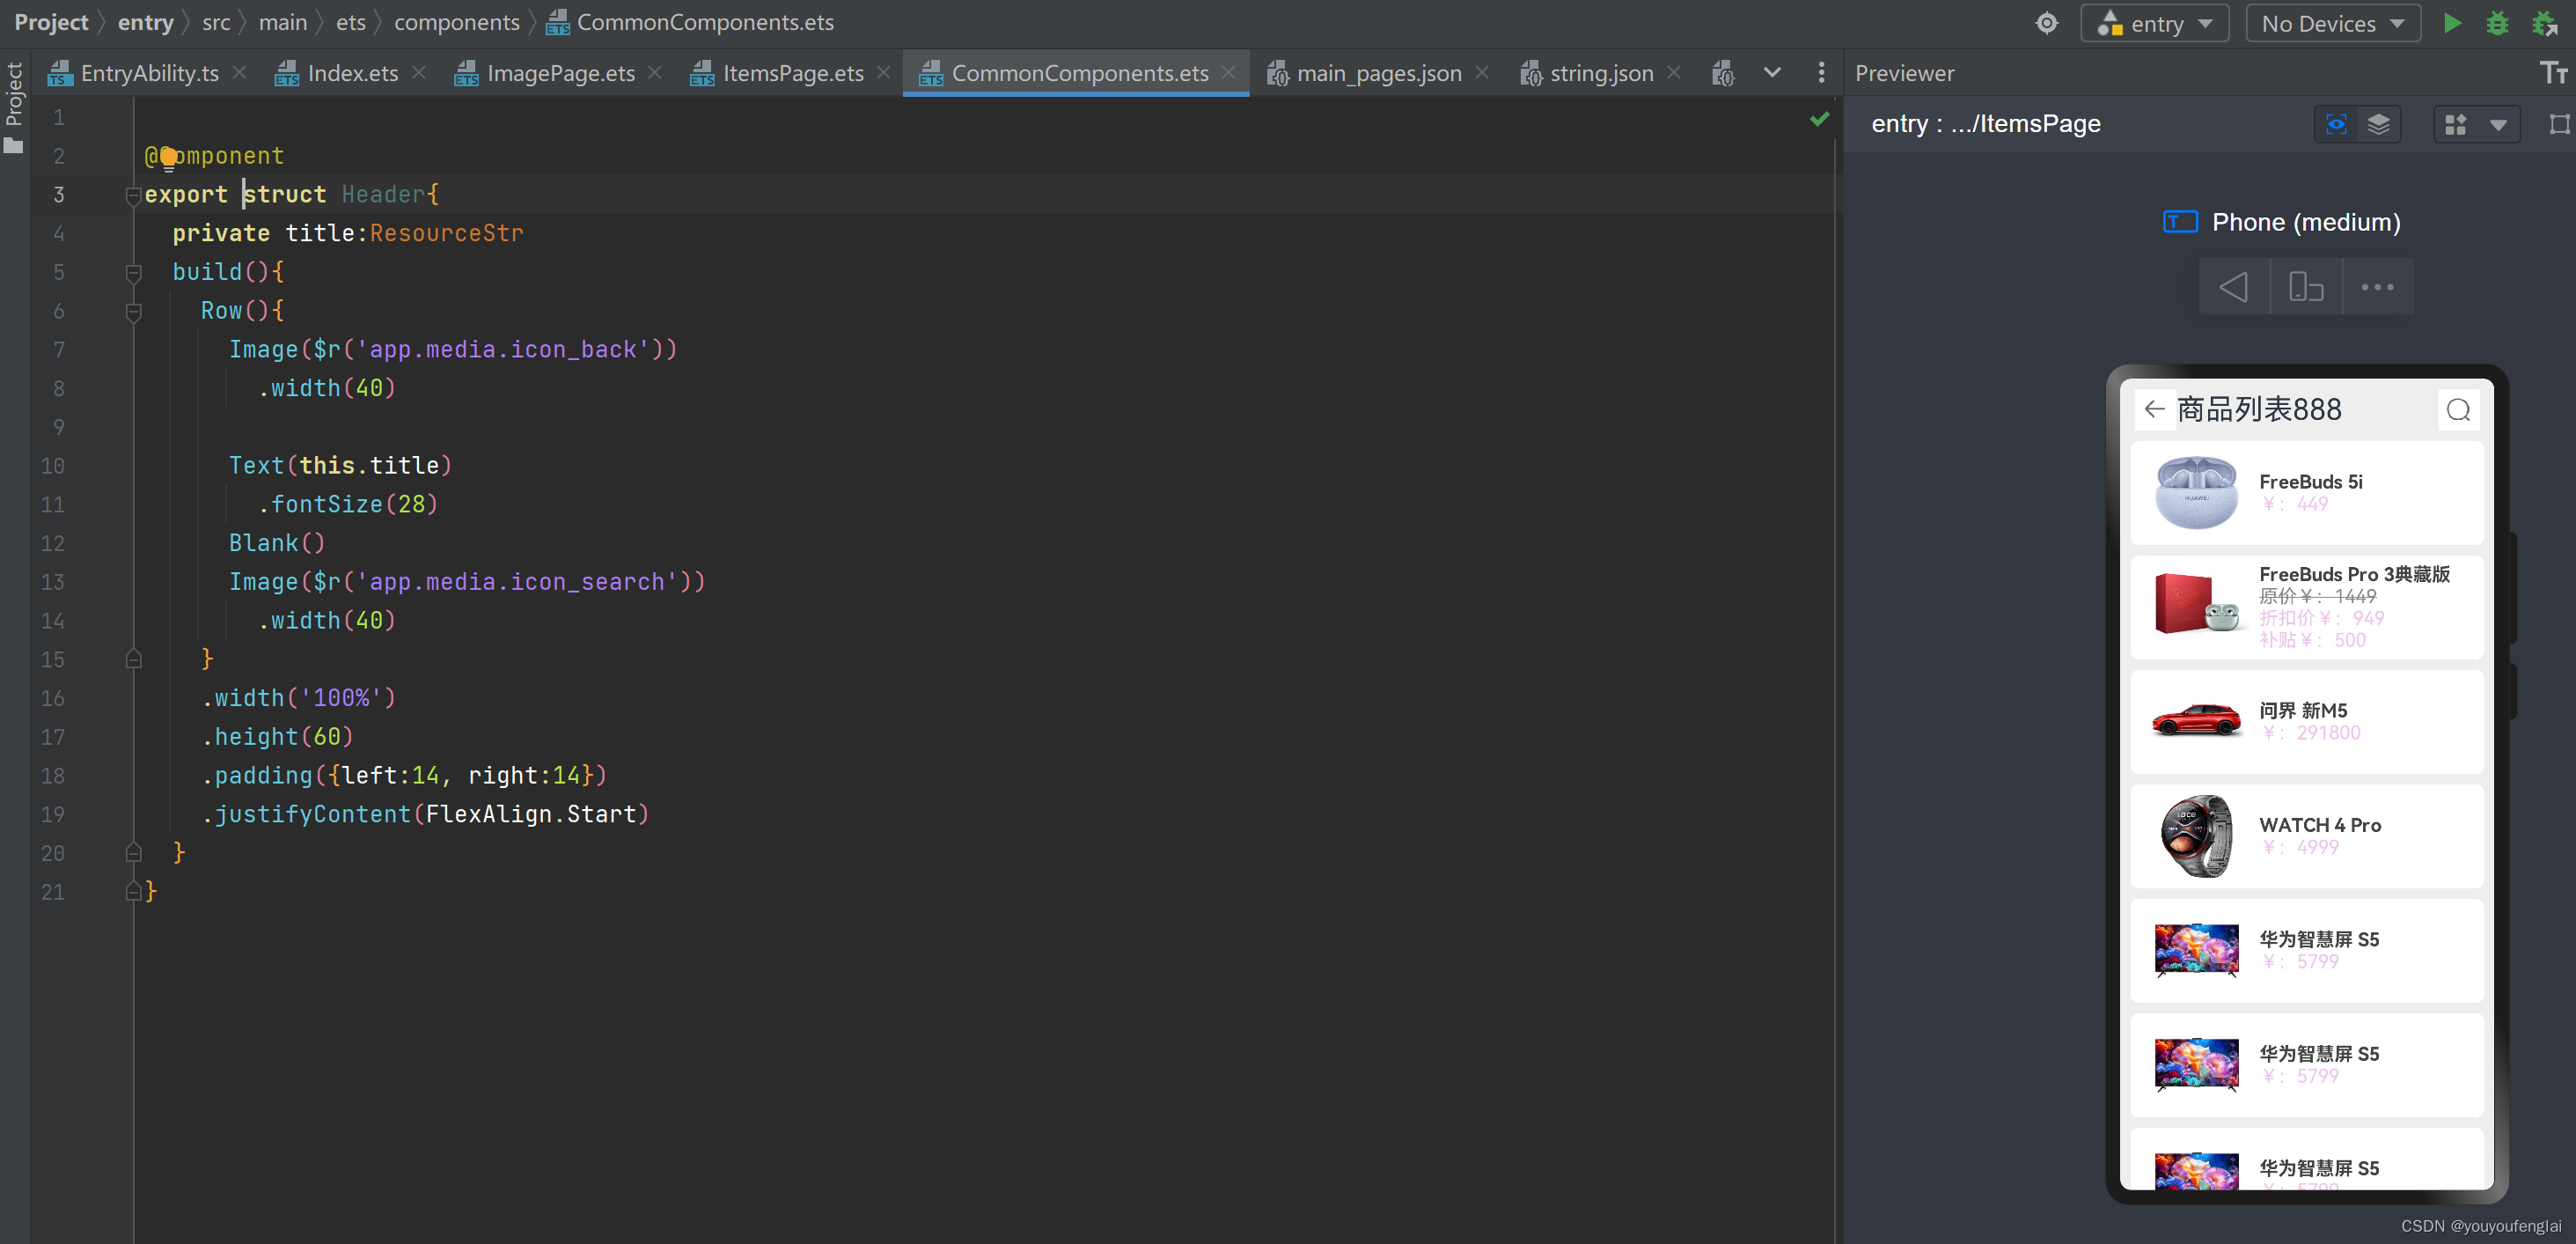2576x1244 pixels.
Task: Open the multi-device grid profile icon
Action: coord(2456,124)
